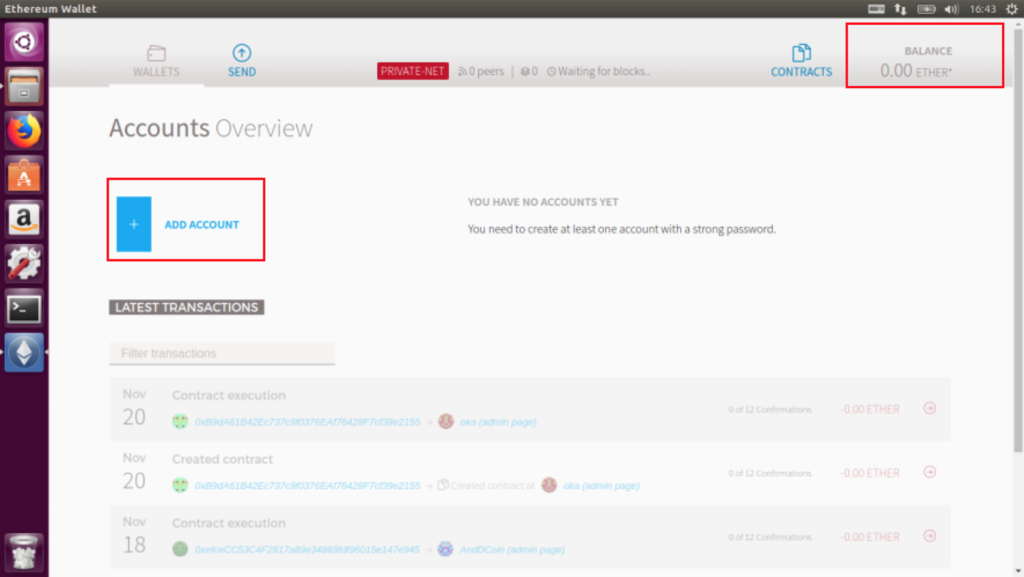The width and height of the screenshot is (1024, 577).
Task: Click the PRIVATE-NET badge
Action: 413,71
